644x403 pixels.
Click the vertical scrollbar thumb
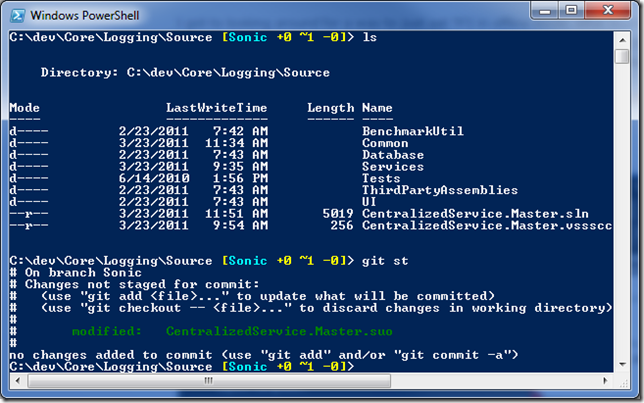(x=622, y=57)
